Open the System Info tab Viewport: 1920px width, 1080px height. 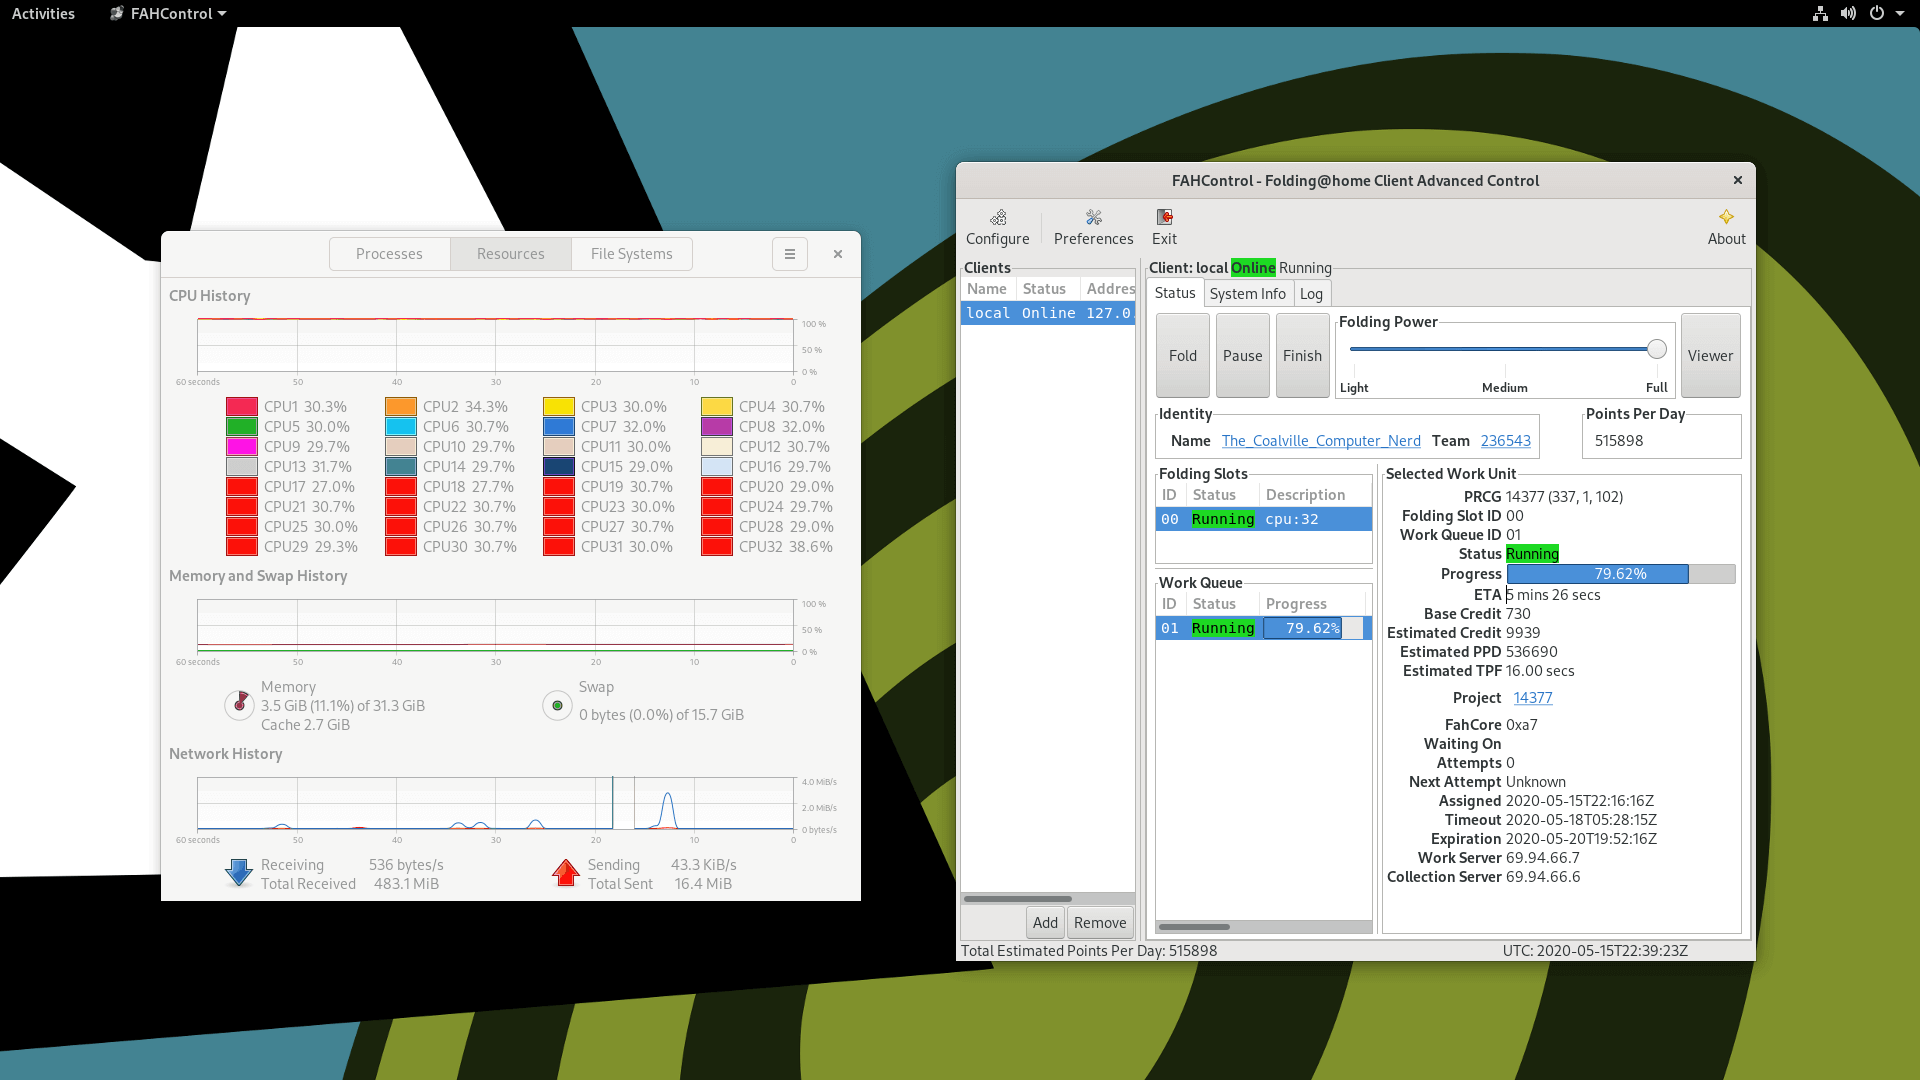[x=1247, y=294]
